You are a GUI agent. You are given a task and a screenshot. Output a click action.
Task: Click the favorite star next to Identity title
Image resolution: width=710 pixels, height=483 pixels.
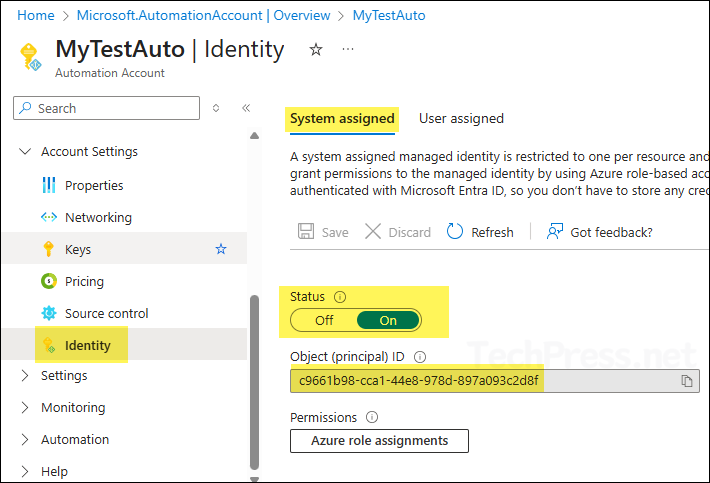tap(316, 49)
